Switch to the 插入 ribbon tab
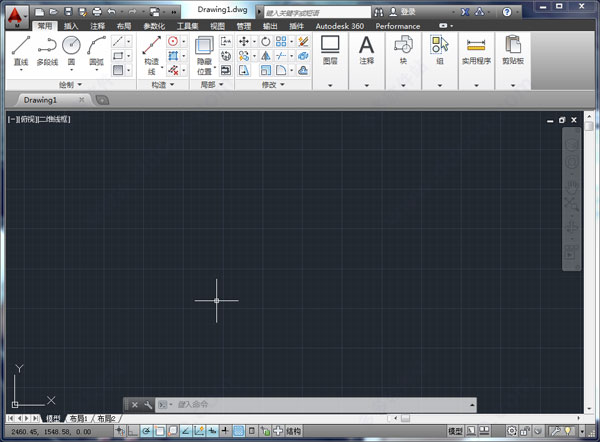The height and width of the screenshot is (442, 600). (x=71, y=26)
